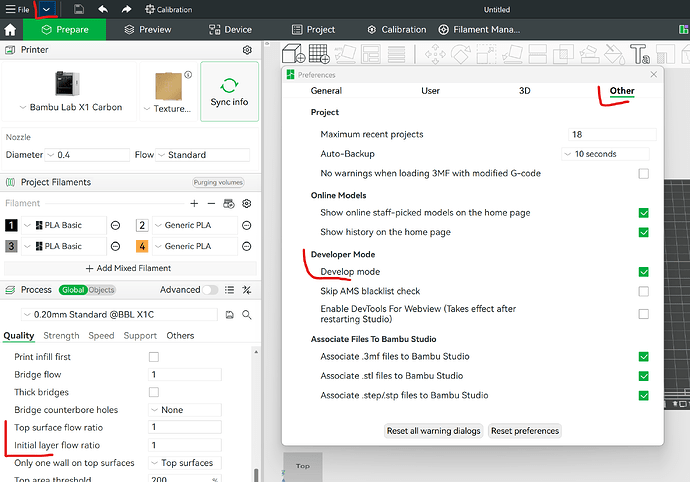The height and width of the screenshot is (482, 690).
Task: Open Bridge counterbore holes None dropdown
Action: point(185,410)
